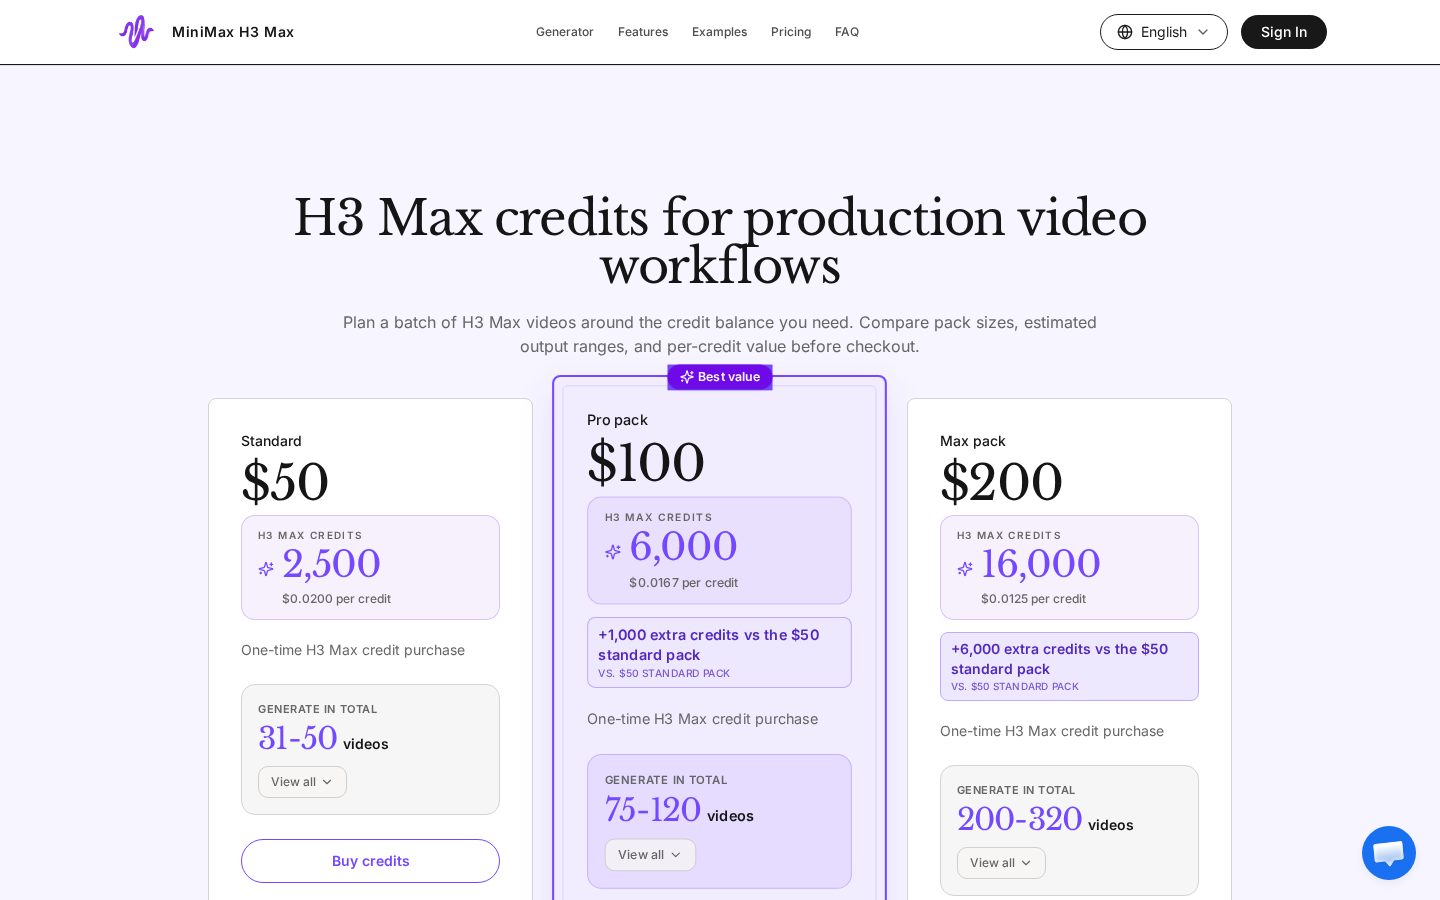Open the FAQ nav link

click(847, 32)
